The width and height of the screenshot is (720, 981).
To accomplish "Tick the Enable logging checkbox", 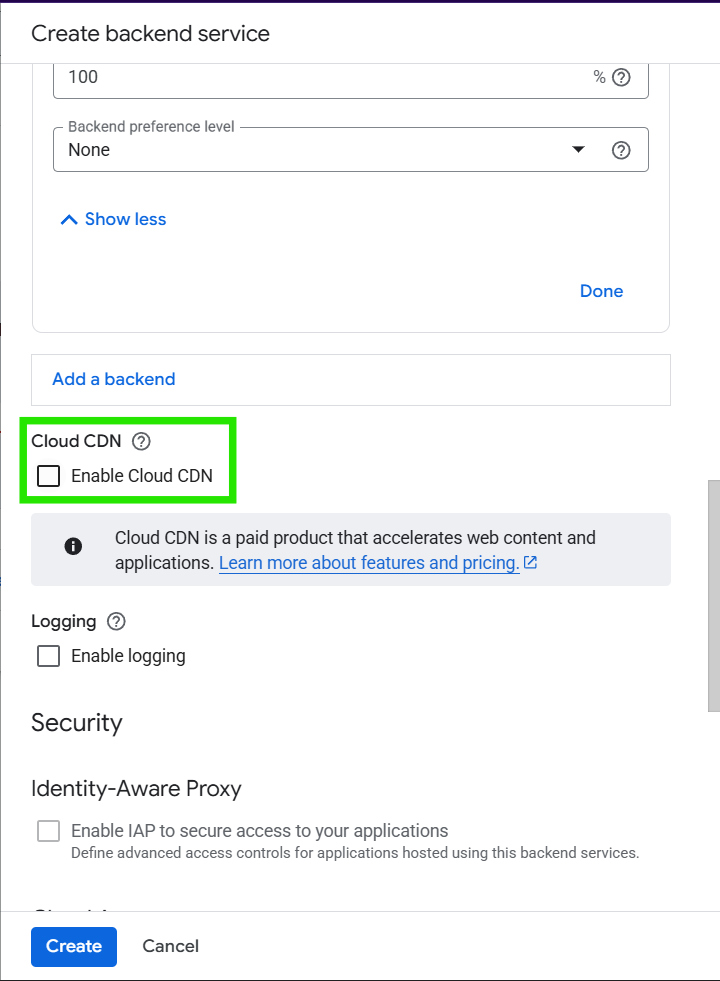I will pyautogui.click(x=48, y=656).
